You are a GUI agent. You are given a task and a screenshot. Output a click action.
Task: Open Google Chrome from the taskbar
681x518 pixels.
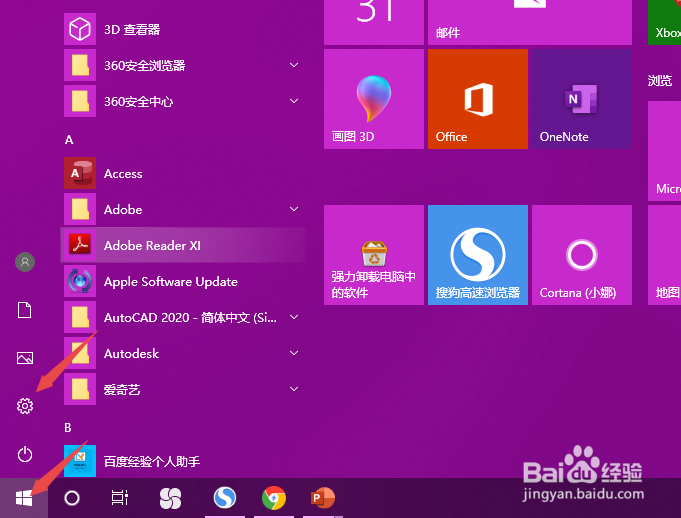point(274,498)
